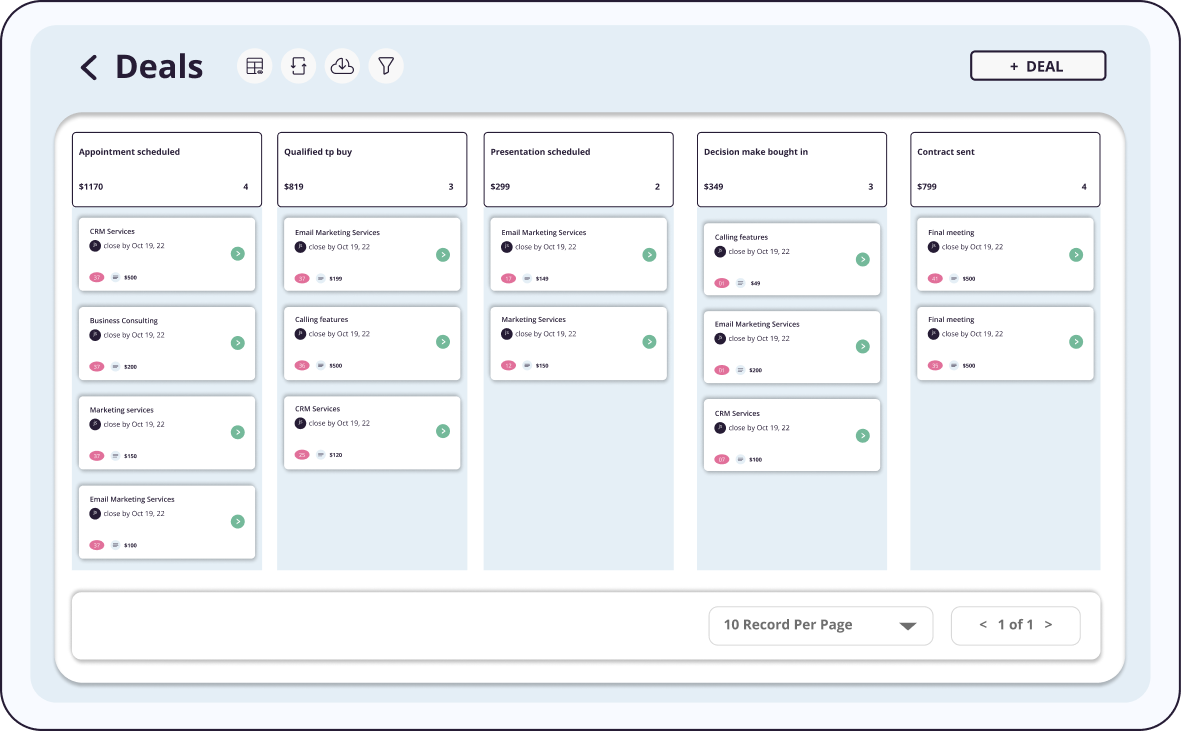Screen dimensions: 1181x731
Task: Expand the 10 Record Per Page dropdown
Action: coord(820,625)
